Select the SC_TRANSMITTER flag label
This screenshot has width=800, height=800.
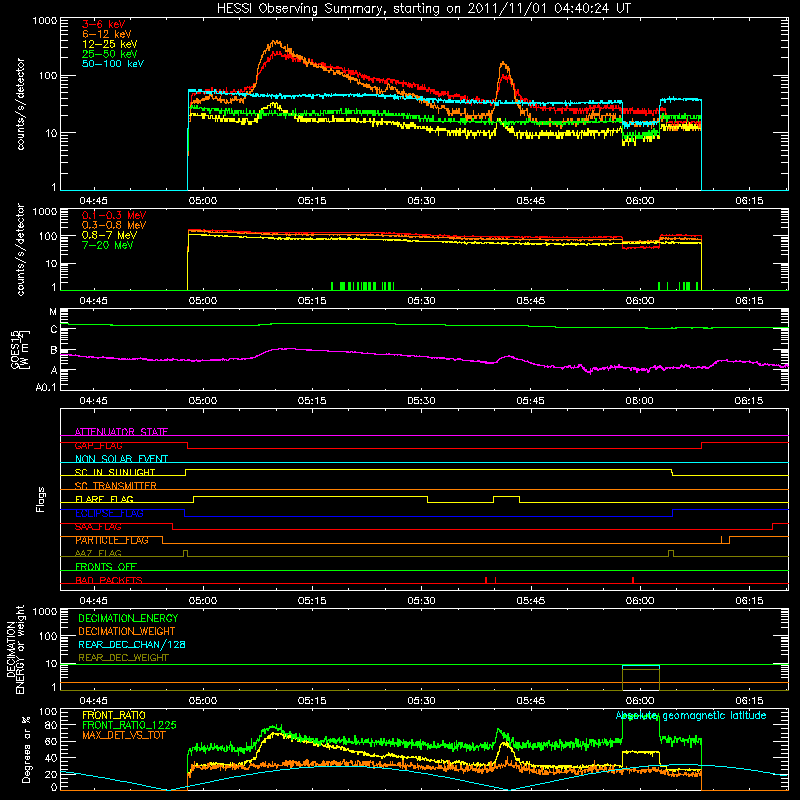pos(115,485)
